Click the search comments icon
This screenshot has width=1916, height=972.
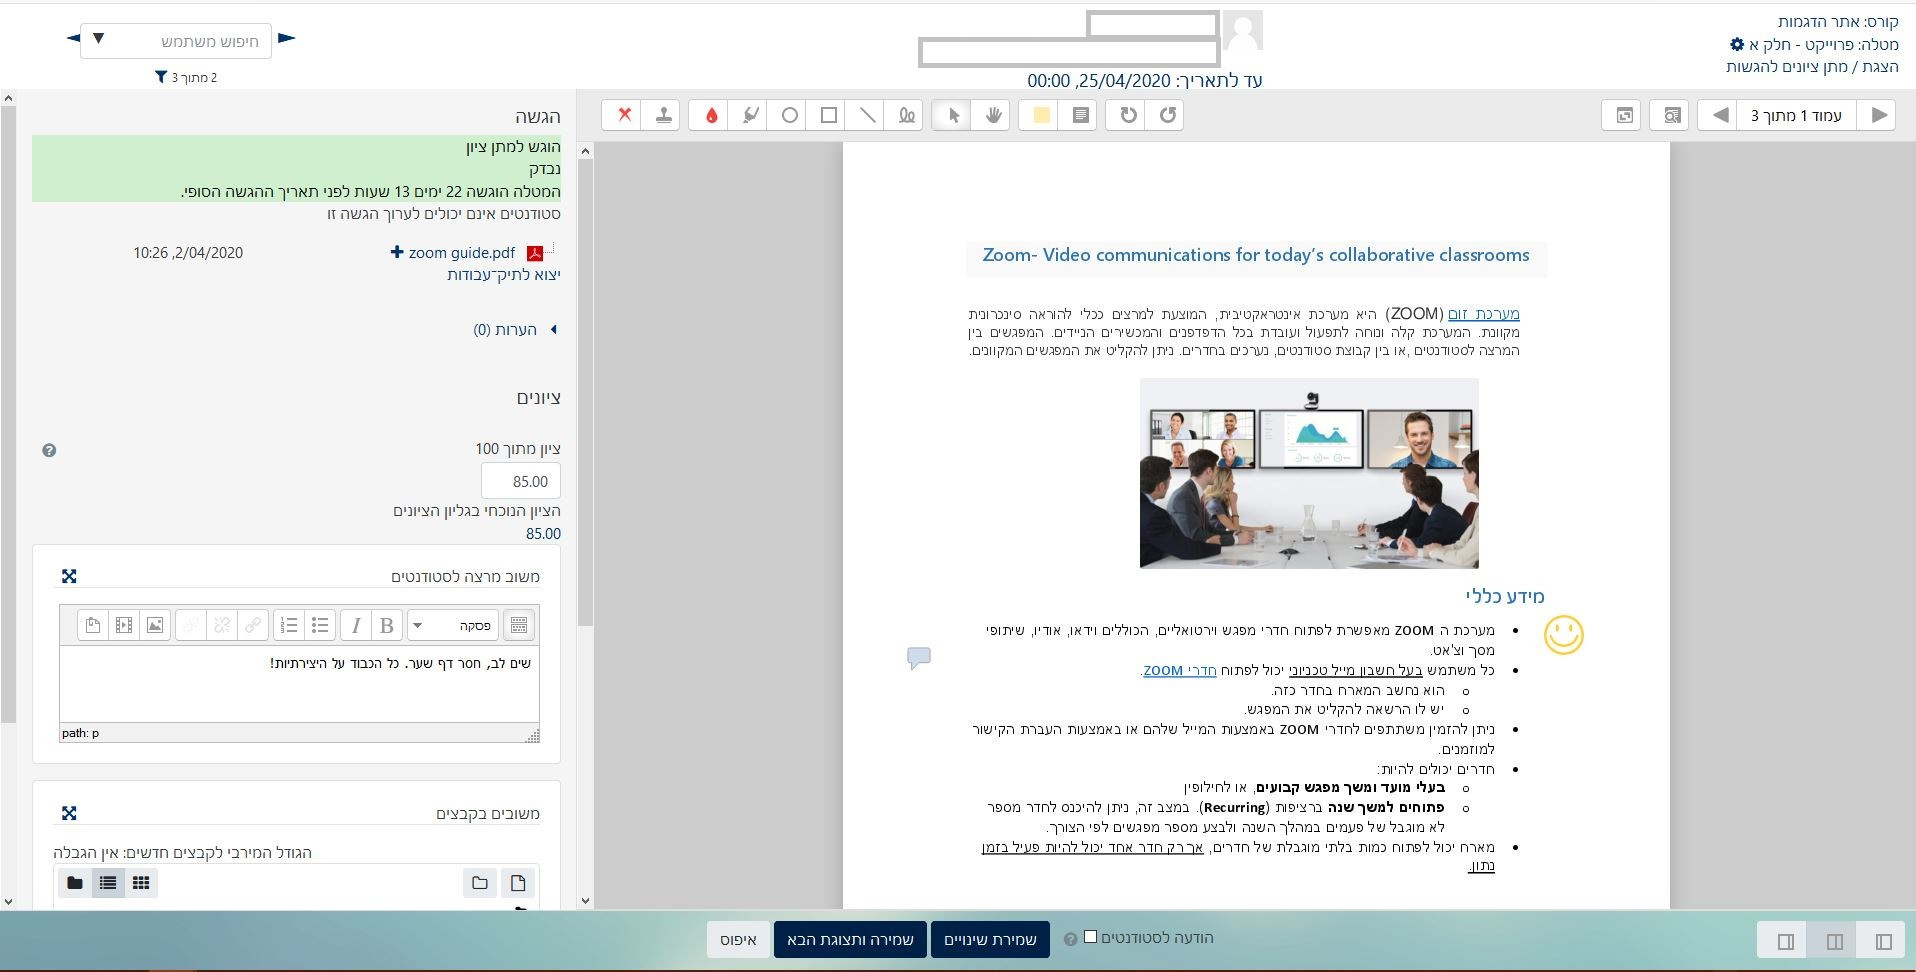coord(1672,115)
